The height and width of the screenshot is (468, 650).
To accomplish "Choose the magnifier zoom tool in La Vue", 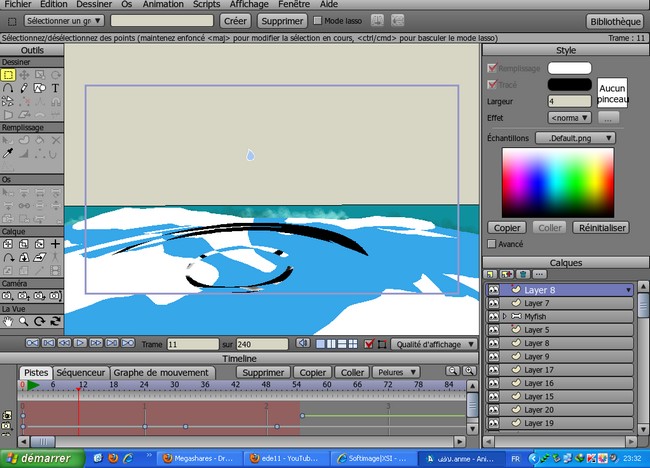I will point(23,322).
